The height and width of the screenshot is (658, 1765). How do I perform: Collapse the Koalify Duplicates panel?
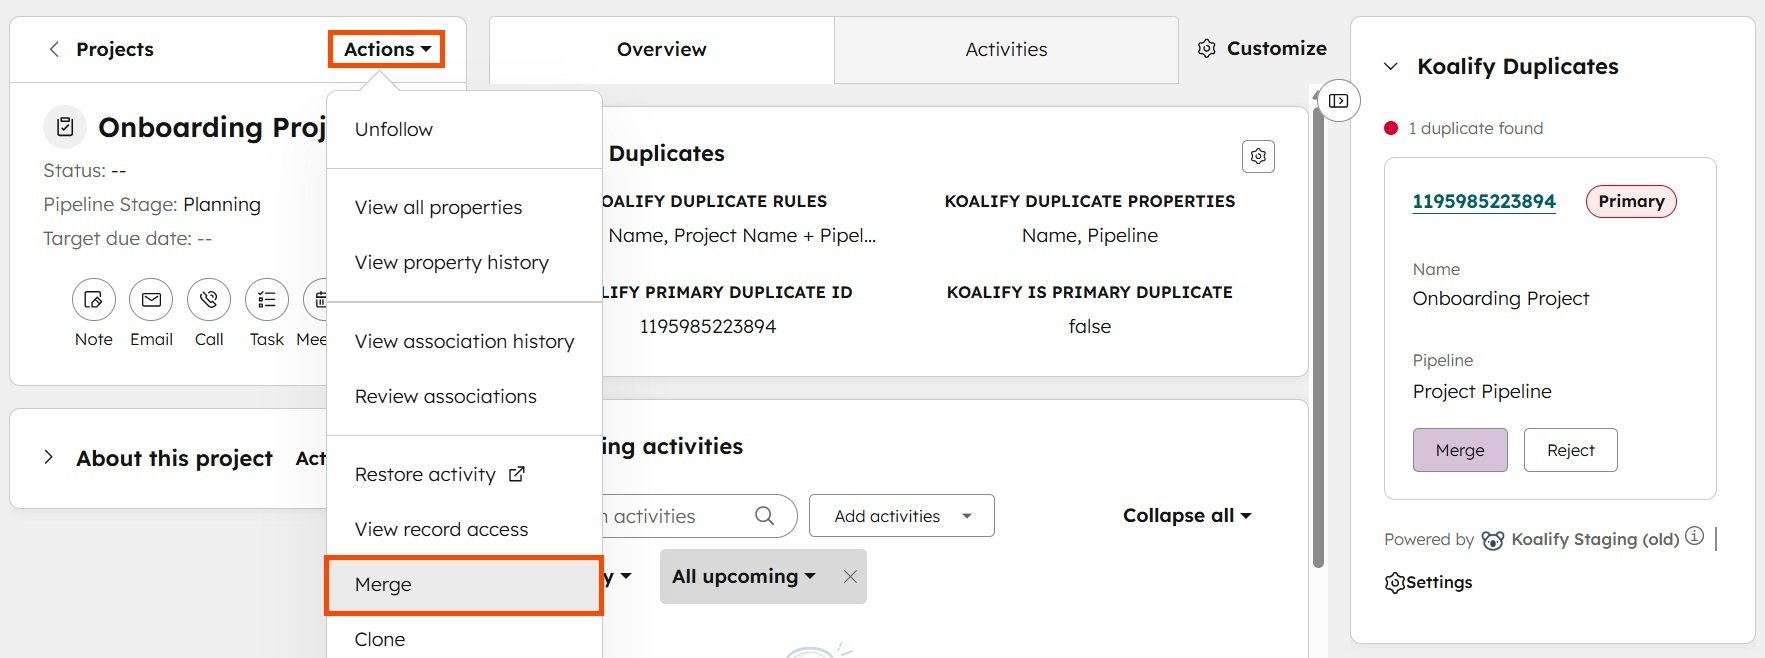tap(1390, 66)
